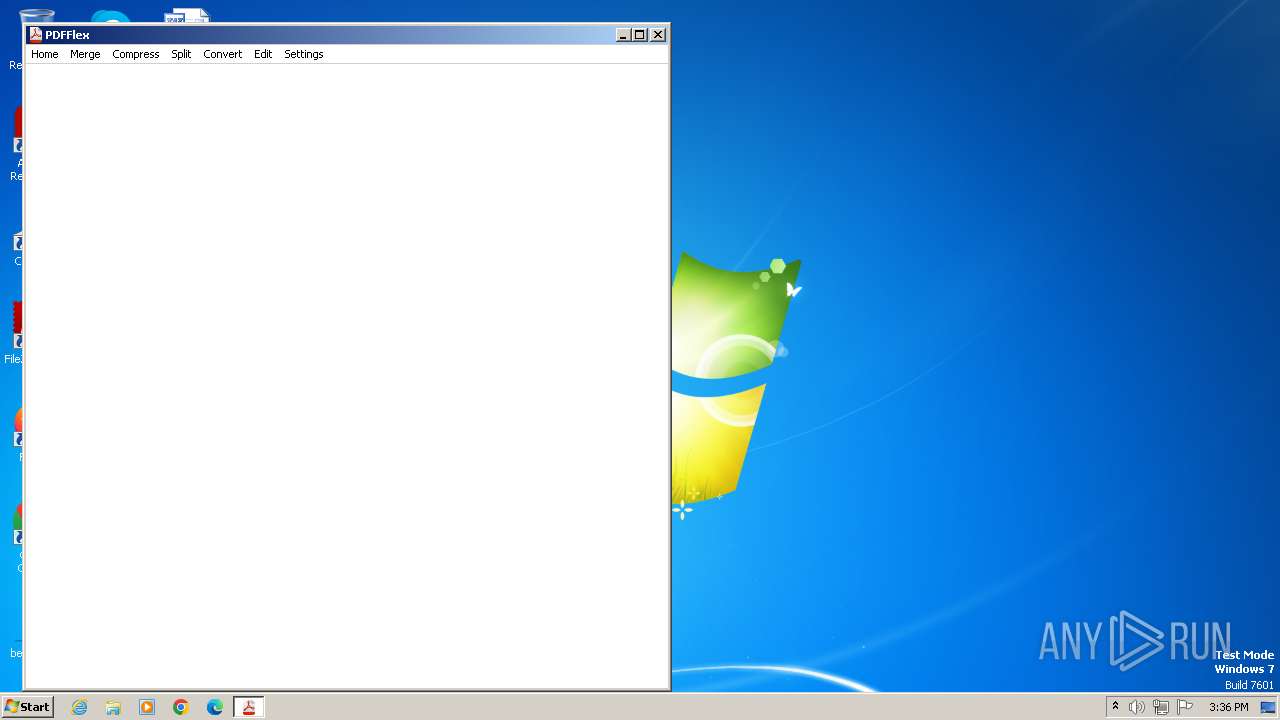Open the Split menu
The width and height of the screenshot is (1280, 720).
181,54
